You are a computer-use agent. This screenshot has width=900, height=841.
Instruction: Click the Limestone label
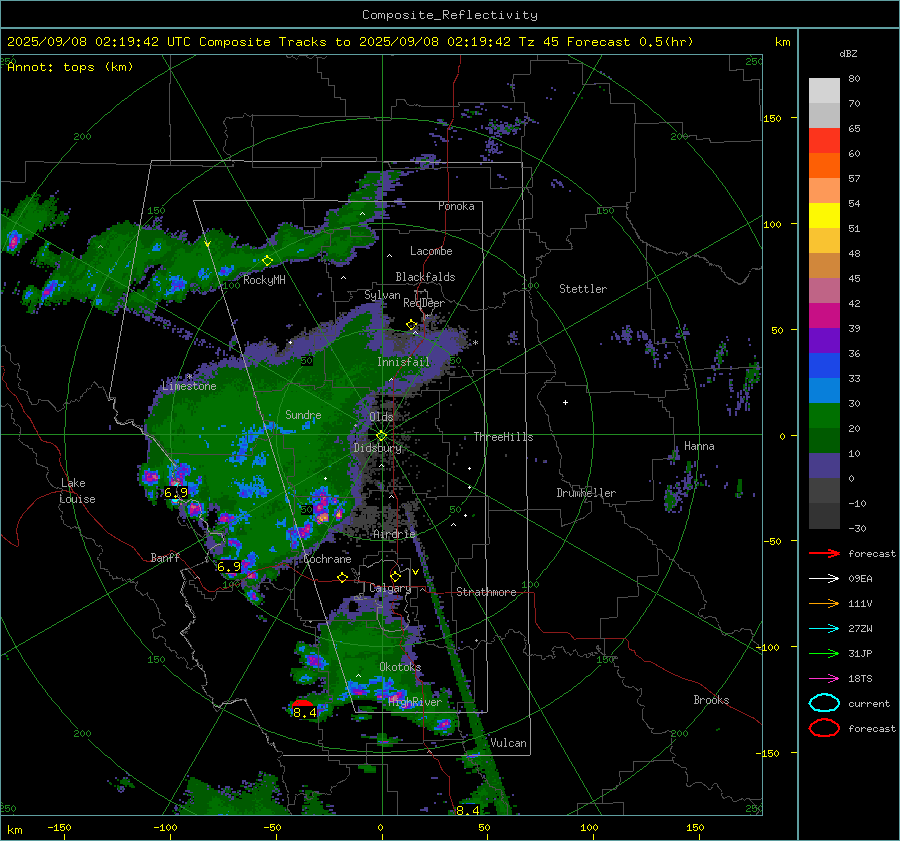click(x=189, y=386)
